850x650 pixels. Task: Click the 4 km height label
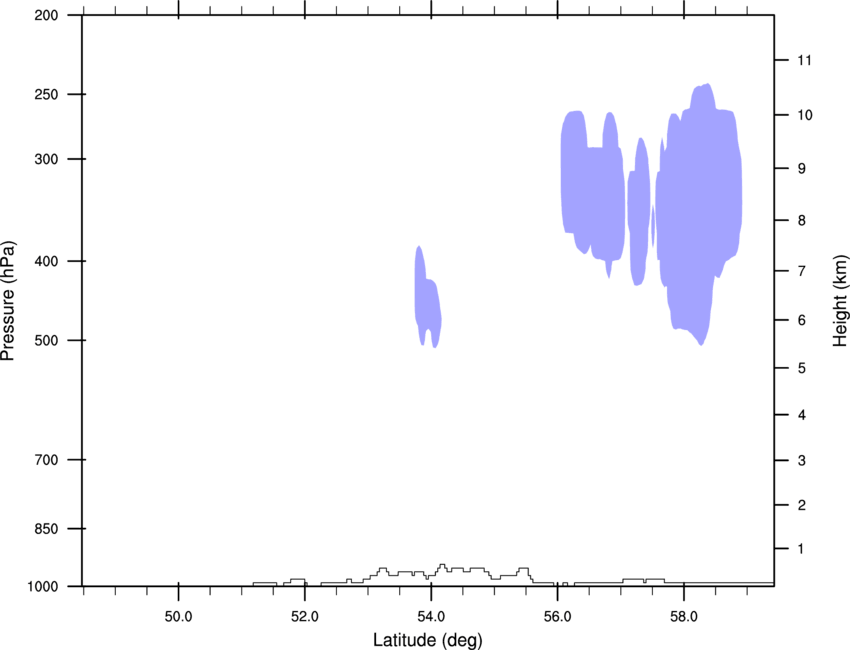[x=802, y=415]
